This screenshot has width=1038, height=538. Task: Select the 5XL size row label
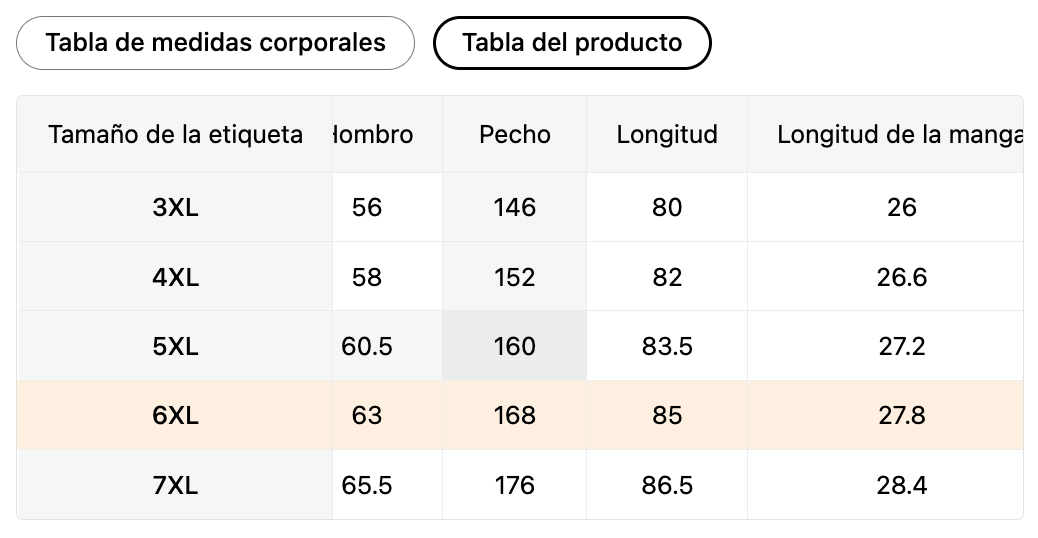175,346
